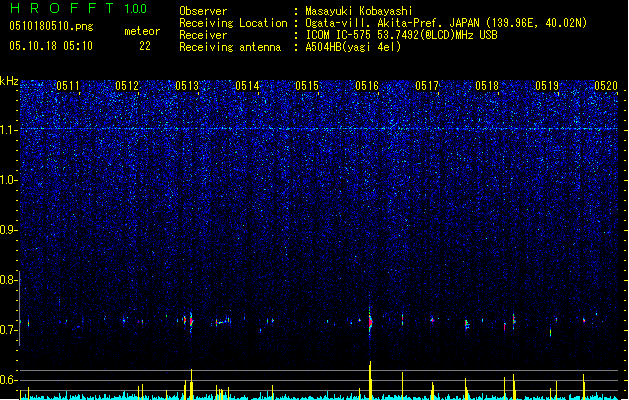Click the date stamp 05.10.18 05:10
Viewport: 629px width, 400px height.
(x=51, y=46)
